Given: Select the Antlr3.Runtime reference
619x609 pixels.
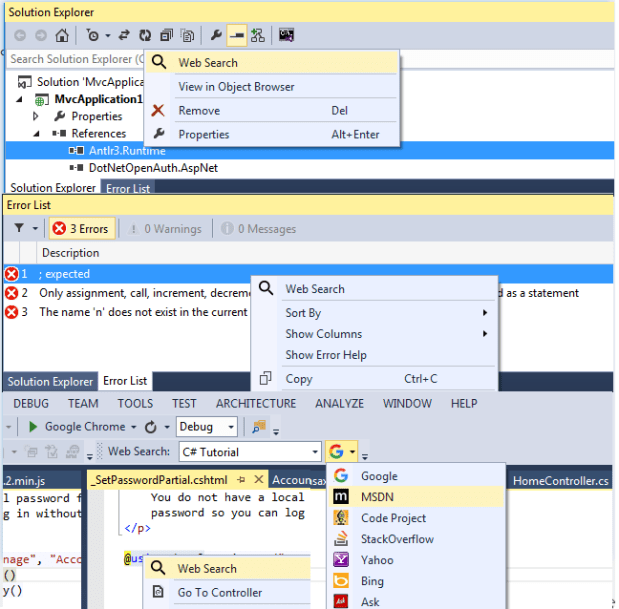Looking at the screenshot, I should [x=127, y=151].
